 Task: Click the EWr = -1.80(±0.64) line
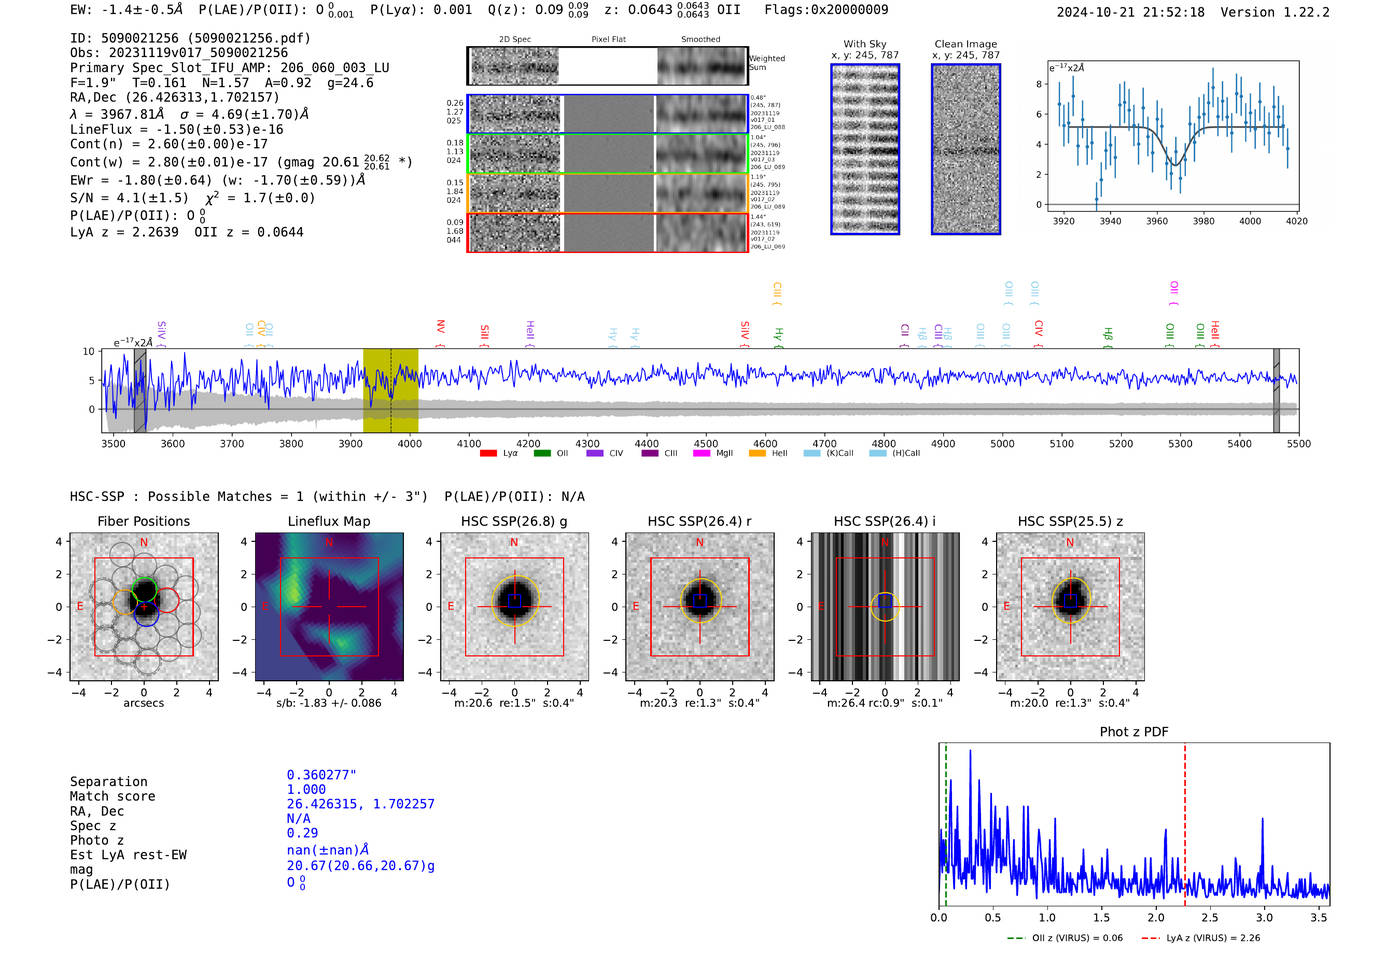point(217,180)
